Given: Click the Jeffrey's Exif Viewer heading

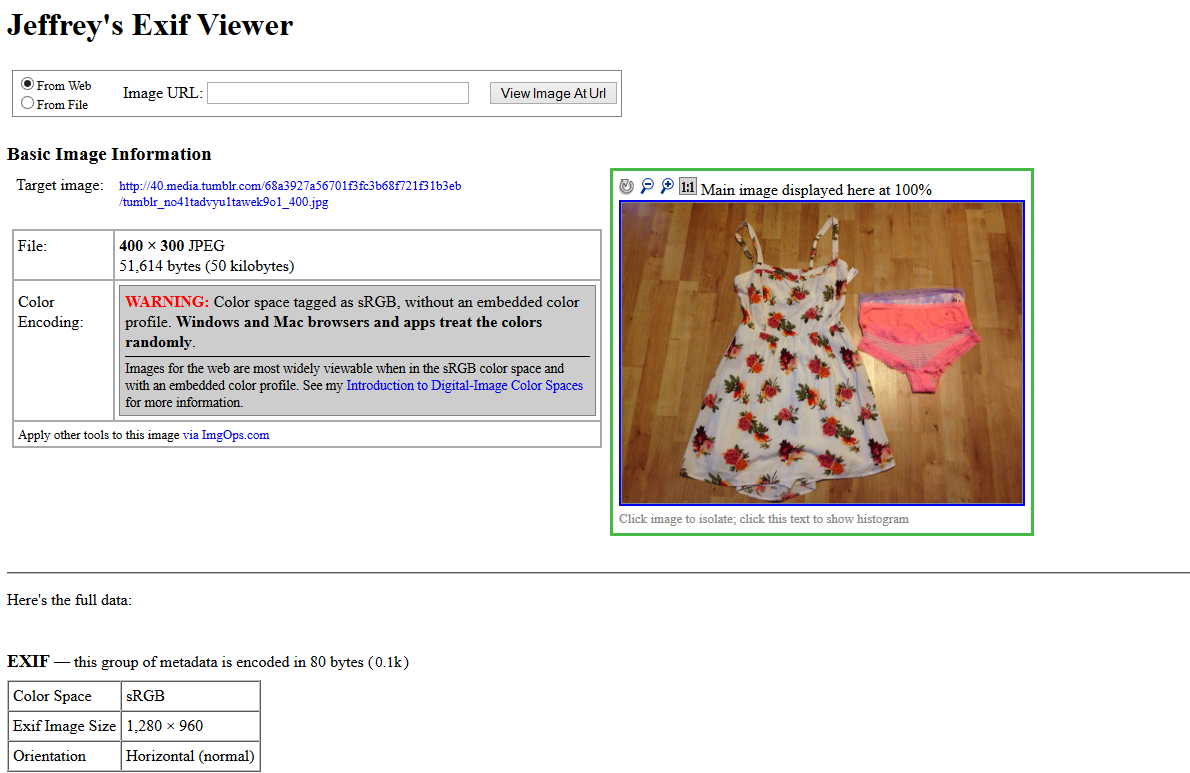Looking at the screenshot, I should click(150, 26).
